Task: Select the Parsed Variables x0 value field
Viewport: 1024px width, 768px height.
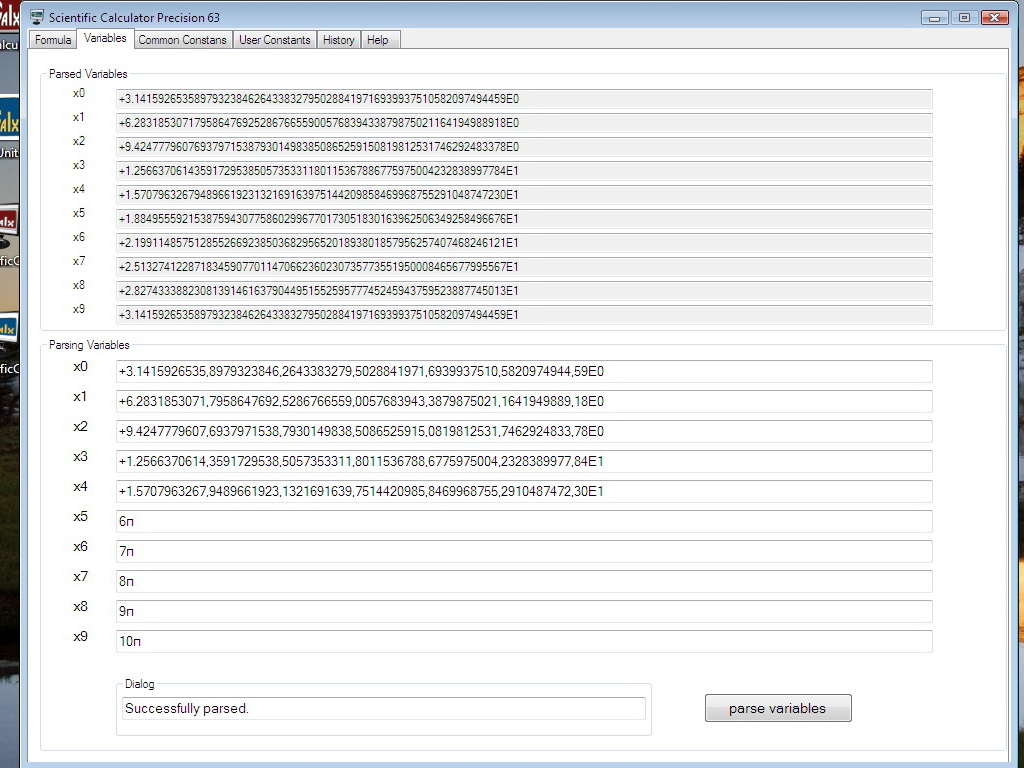Action: pos(524,99)
